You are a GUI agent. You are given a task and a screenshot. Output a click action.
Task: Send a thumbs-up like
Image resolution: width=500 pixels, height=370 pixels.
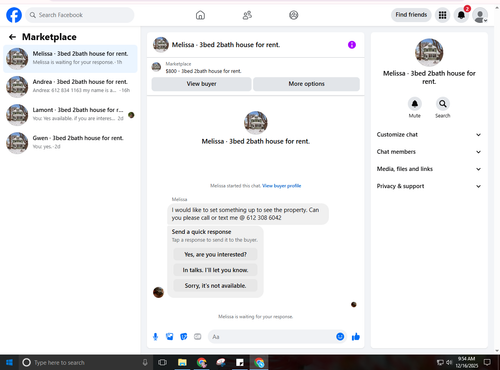pyautogui.click(x=356, y=337)
